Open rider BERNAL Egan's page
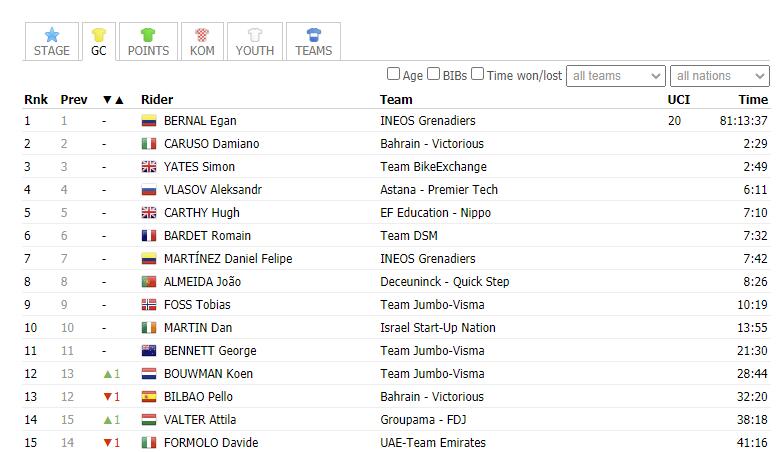This screenshot has height=452, width=784. [x=200, y=121]
